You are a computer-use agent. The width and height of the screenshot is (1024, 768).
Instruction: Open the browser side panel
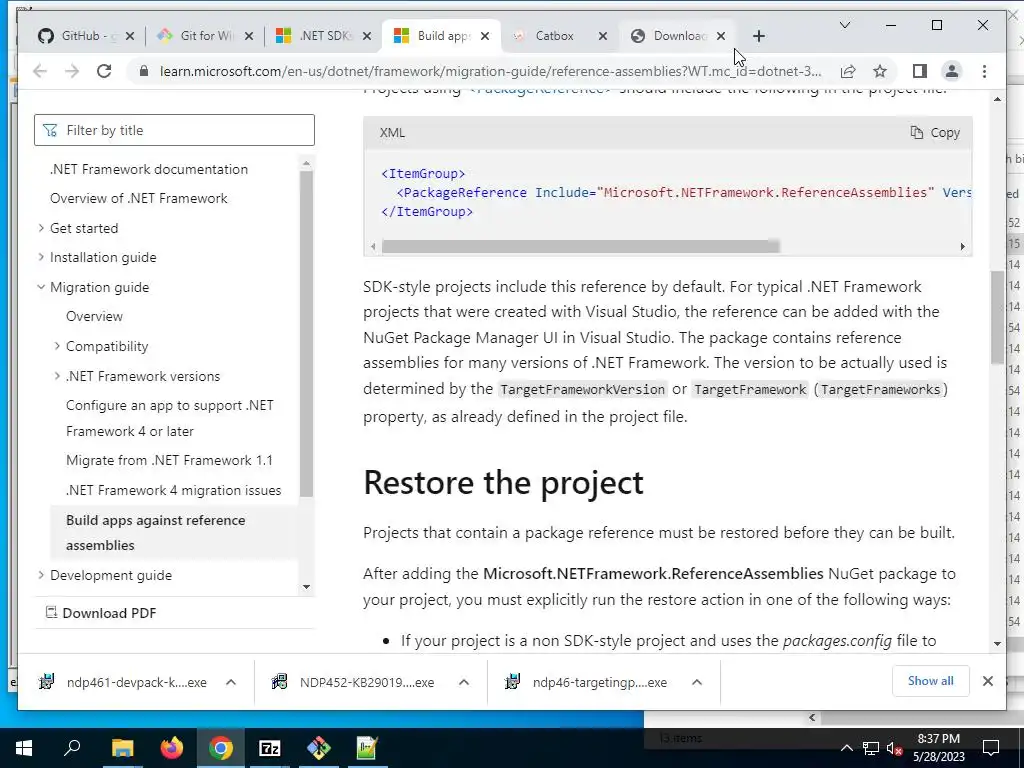920,71
